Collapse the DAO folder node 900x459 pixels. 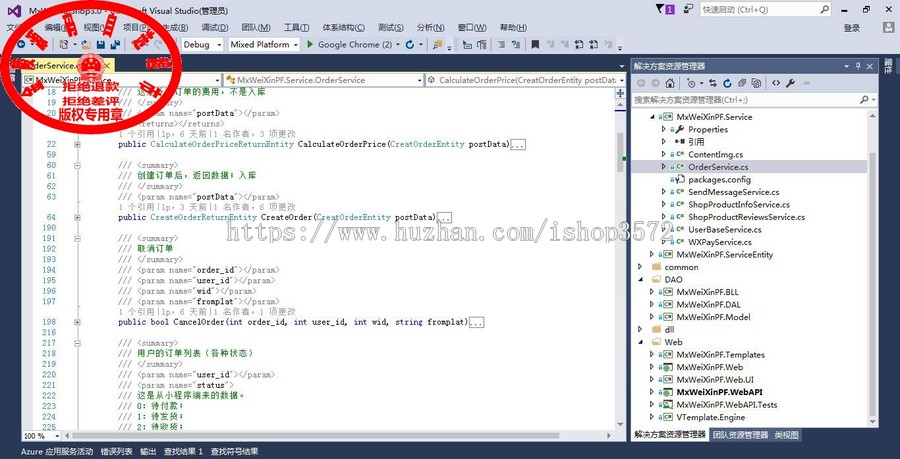[640, 279]
